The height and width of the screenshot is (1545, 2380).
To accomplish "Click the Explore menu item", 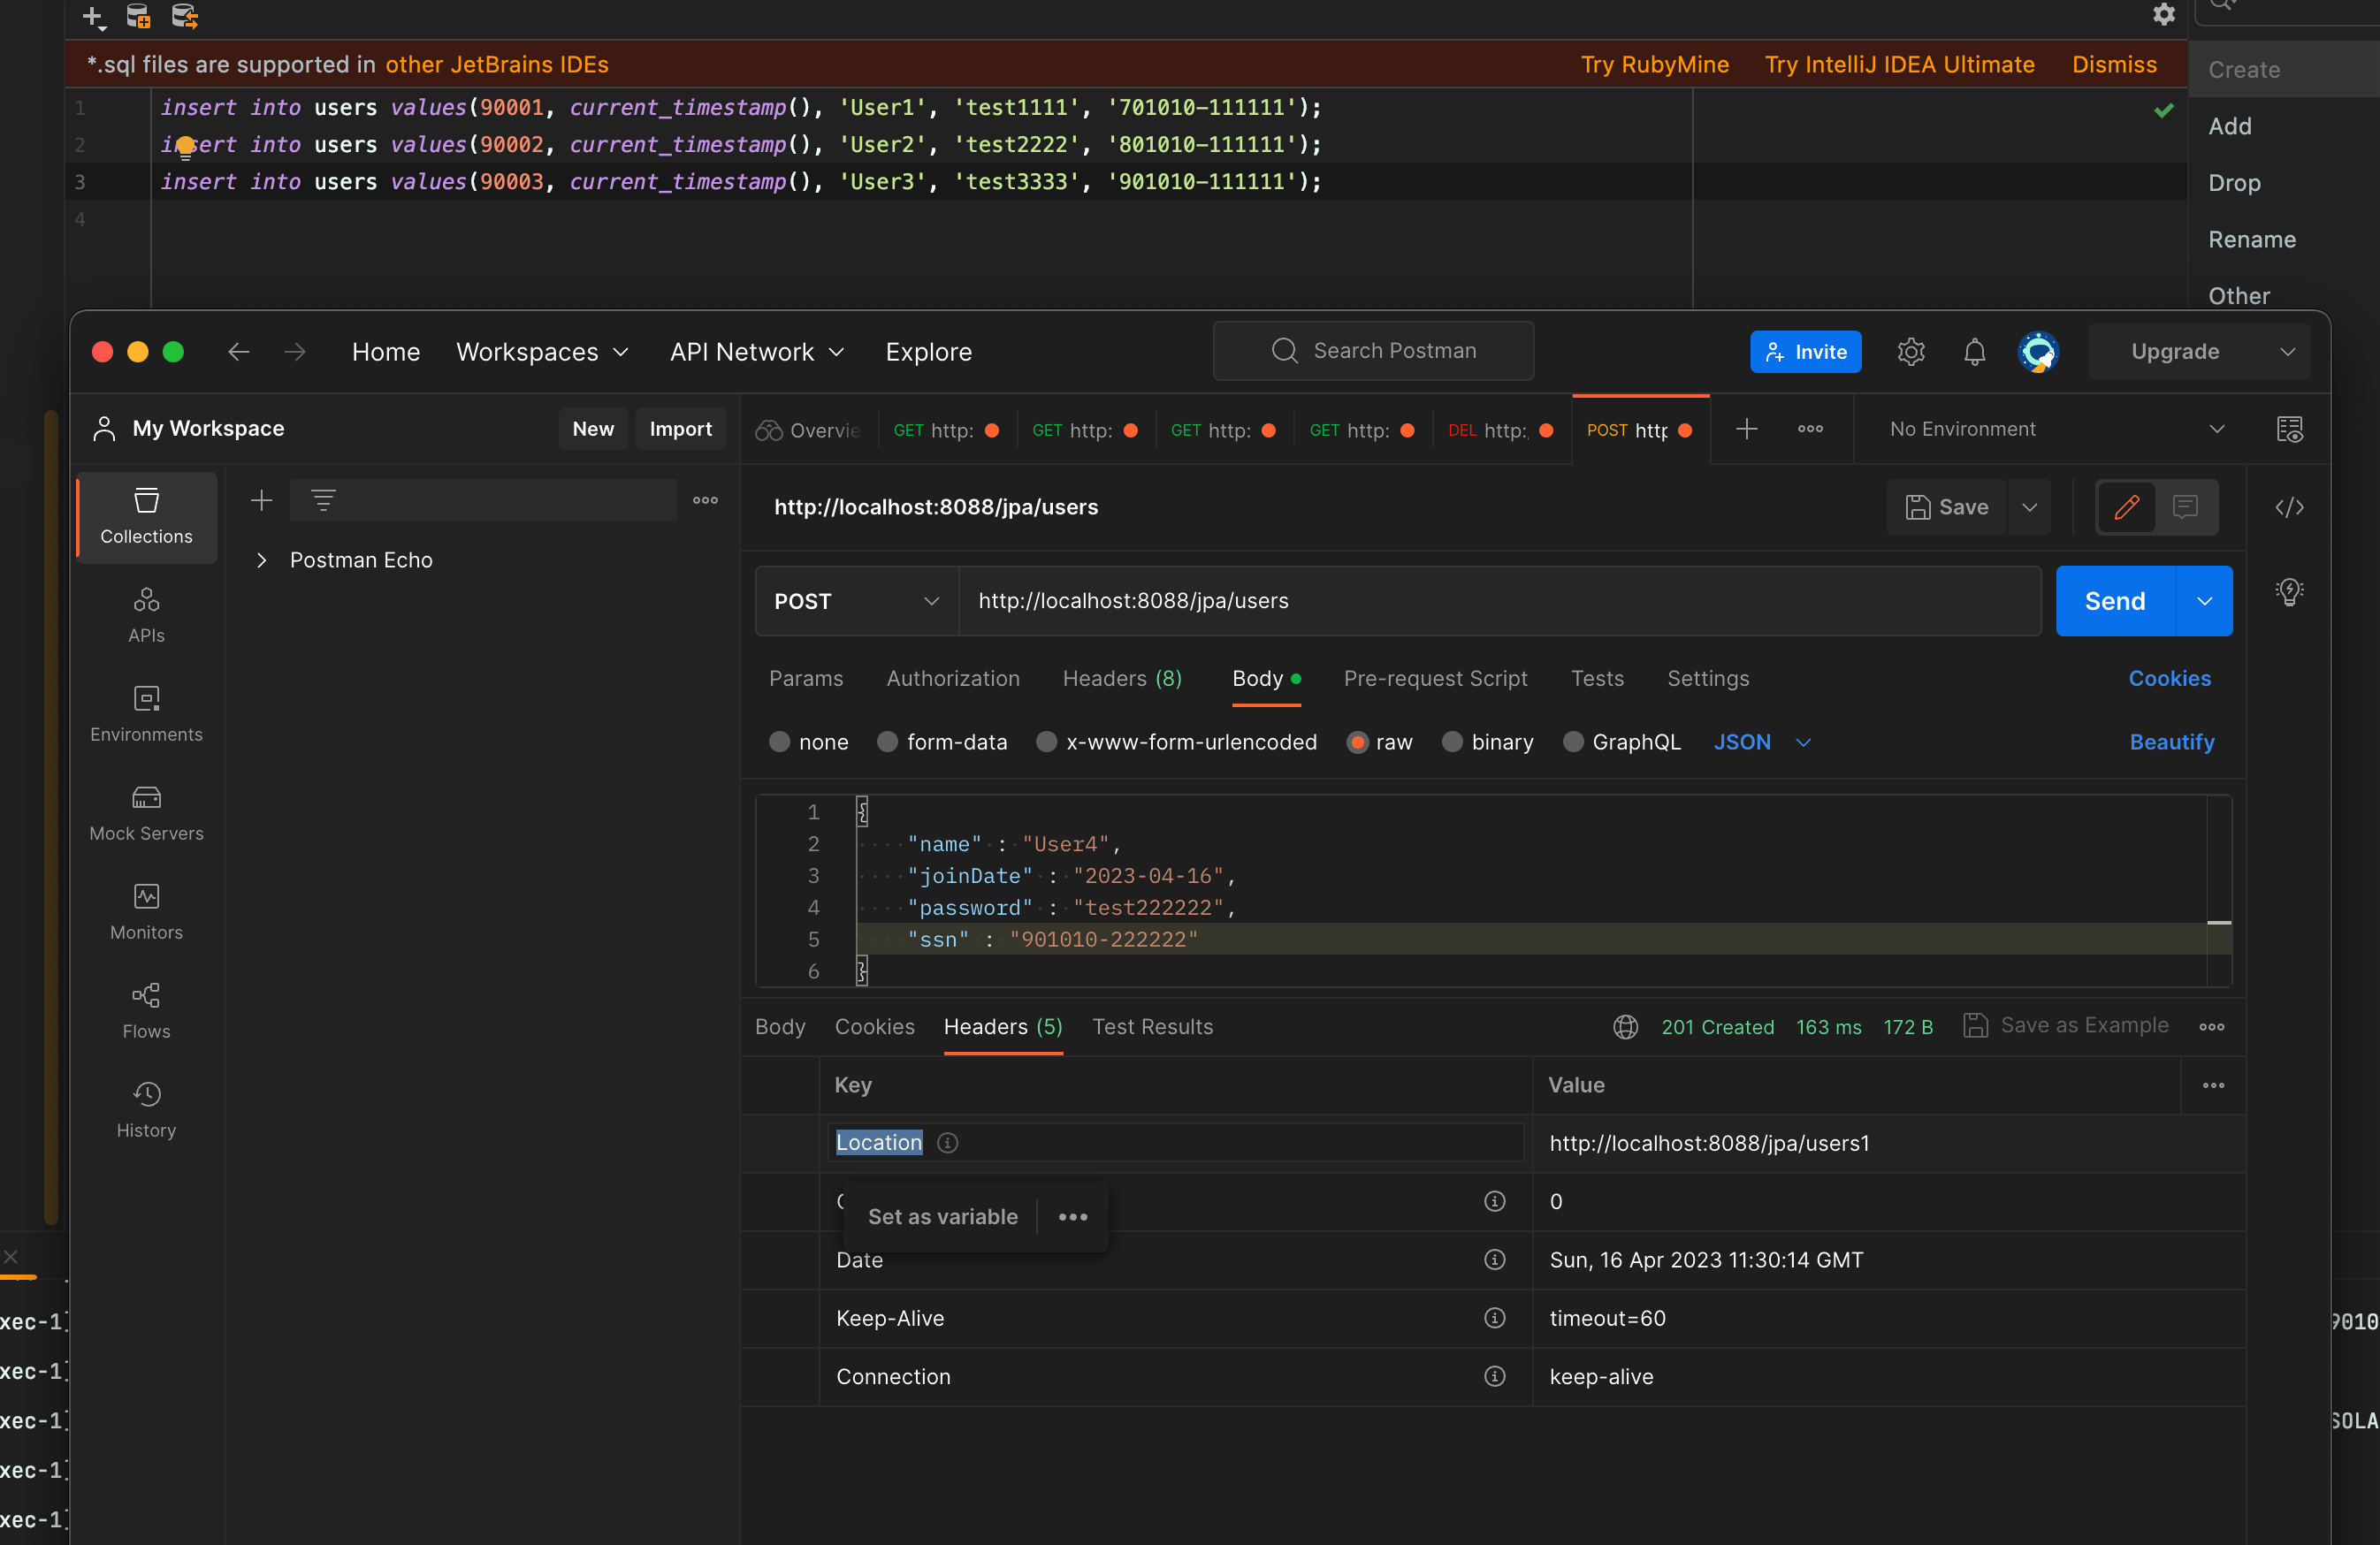I will point(928,351).
